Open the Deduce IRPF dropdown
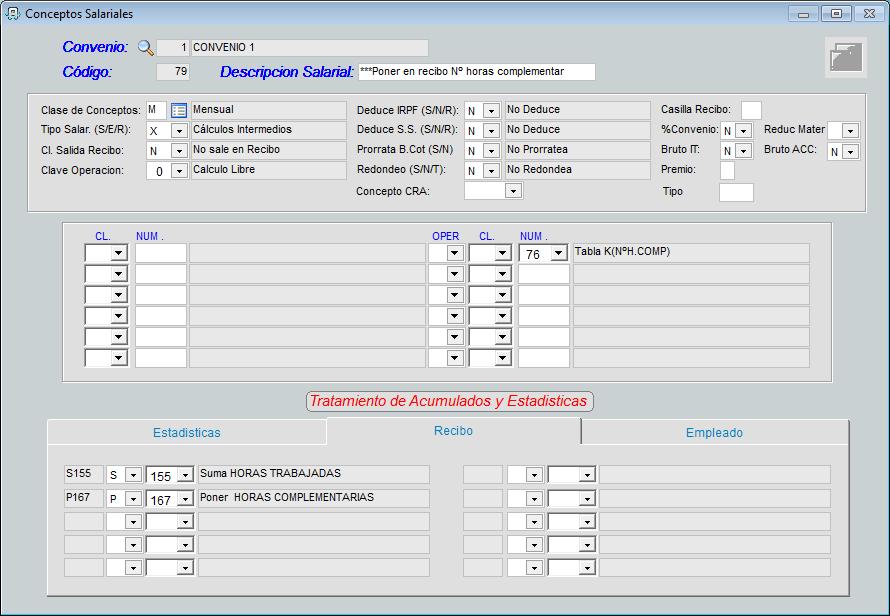Screen dimensions: 890x616 click(x=492, y=111)
